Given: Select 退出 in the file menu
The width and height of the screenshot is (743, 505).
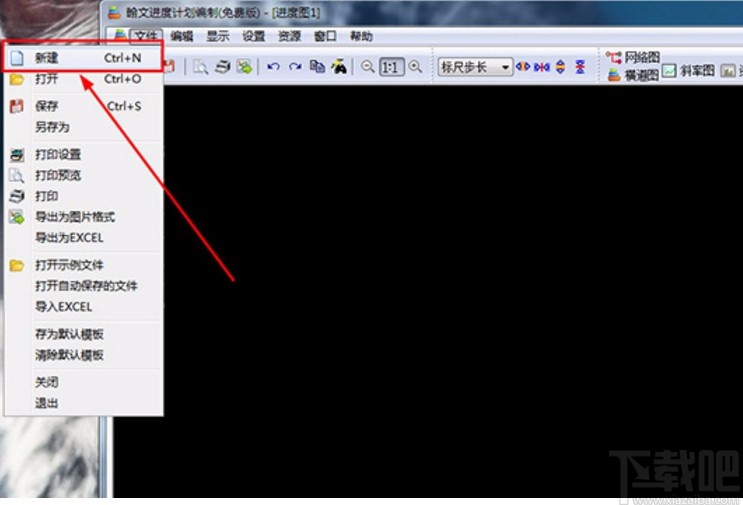Looking at the screenshot, I should (83, 403).
